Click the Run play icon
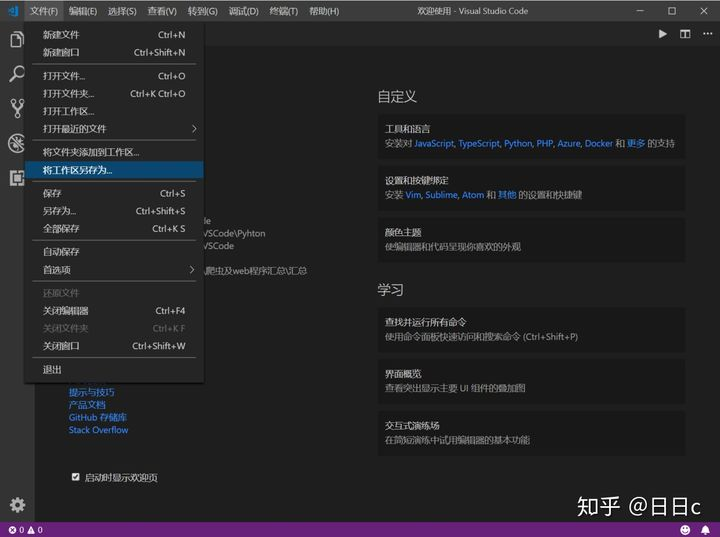The height and width of the screenshot is (537, 720). pyautogui.click(x=663, y=34)
